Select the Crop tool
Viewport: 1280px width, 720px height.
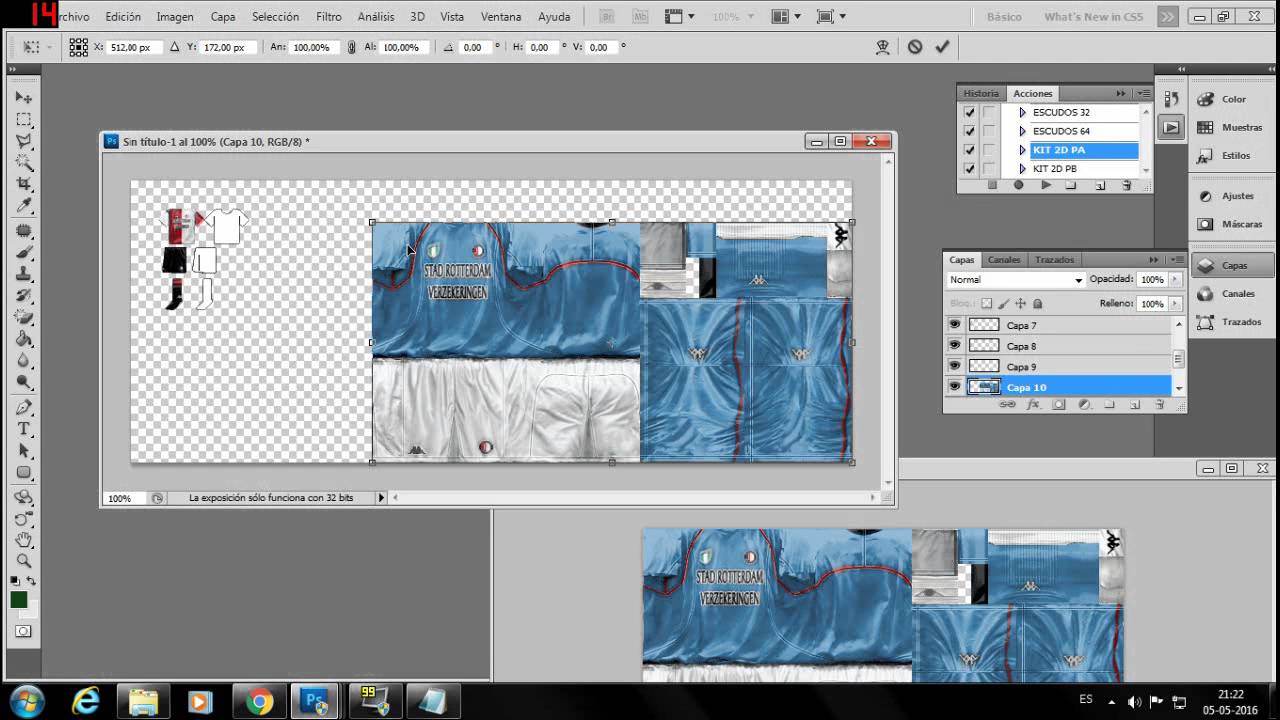pyautogui.click(x=24, y=185)
